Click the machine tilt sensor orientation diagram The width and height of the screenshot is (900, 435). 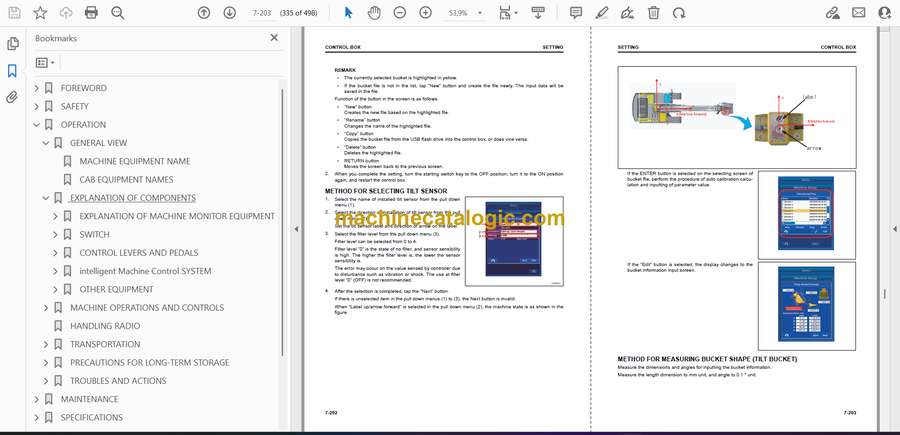click(x=737, y=117)
